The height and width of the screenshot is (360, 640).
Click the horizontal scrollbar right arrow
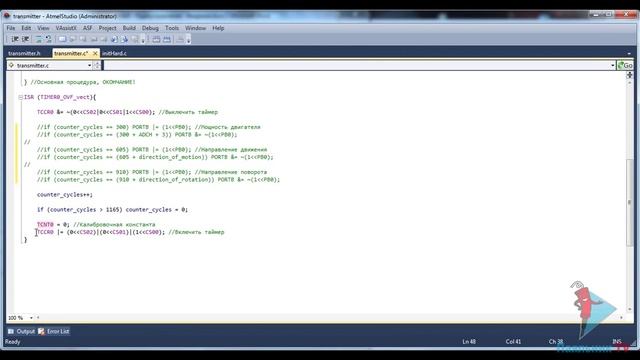[x=621, y=318]
